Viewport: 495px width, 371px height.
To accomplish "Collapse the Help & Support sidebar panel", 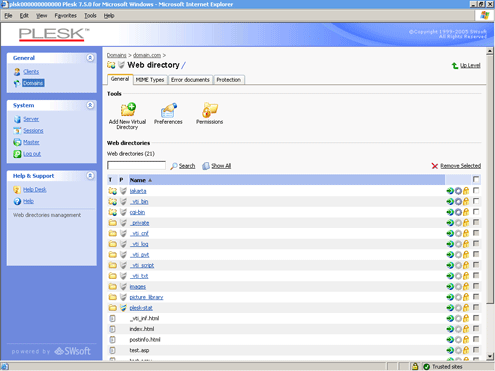I will coord(90,176).
